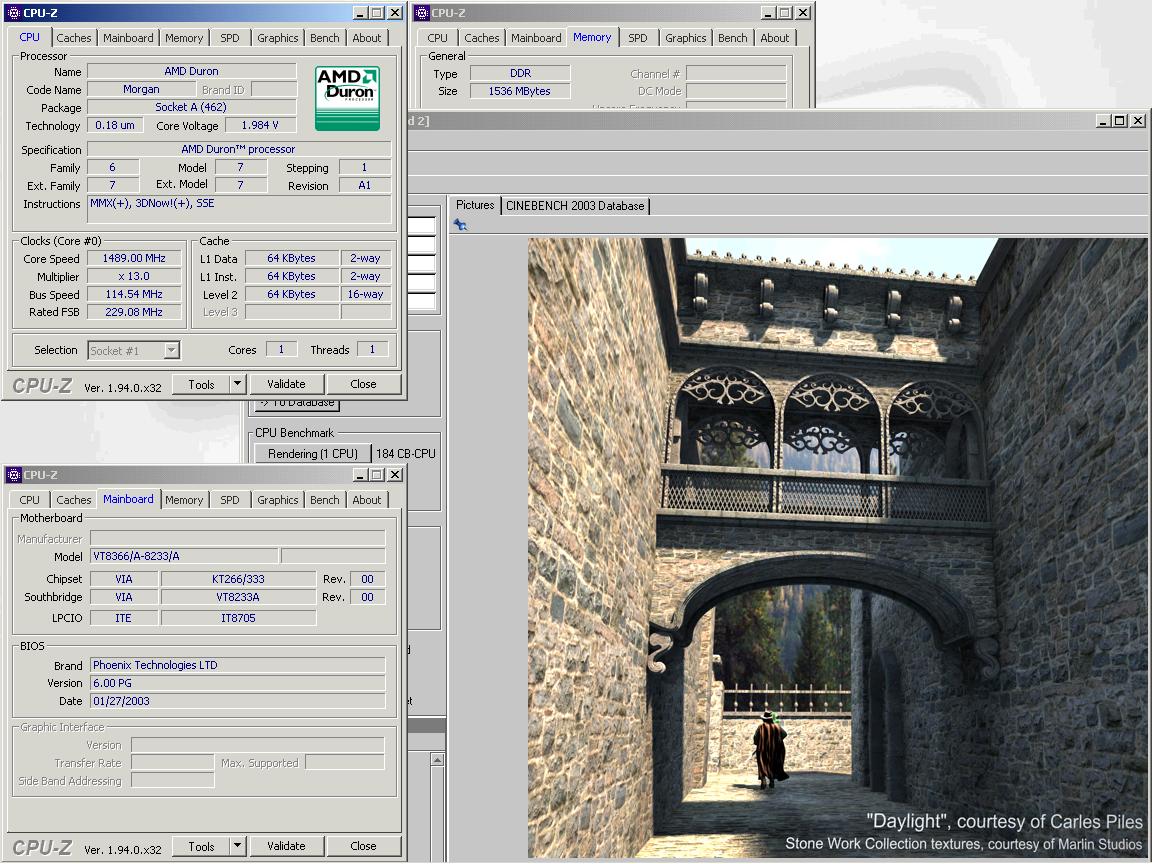This screenshot has width=1152, height=864.
Task: Click the Daylight rendered castle image
Action: click(x=838, y=547)
